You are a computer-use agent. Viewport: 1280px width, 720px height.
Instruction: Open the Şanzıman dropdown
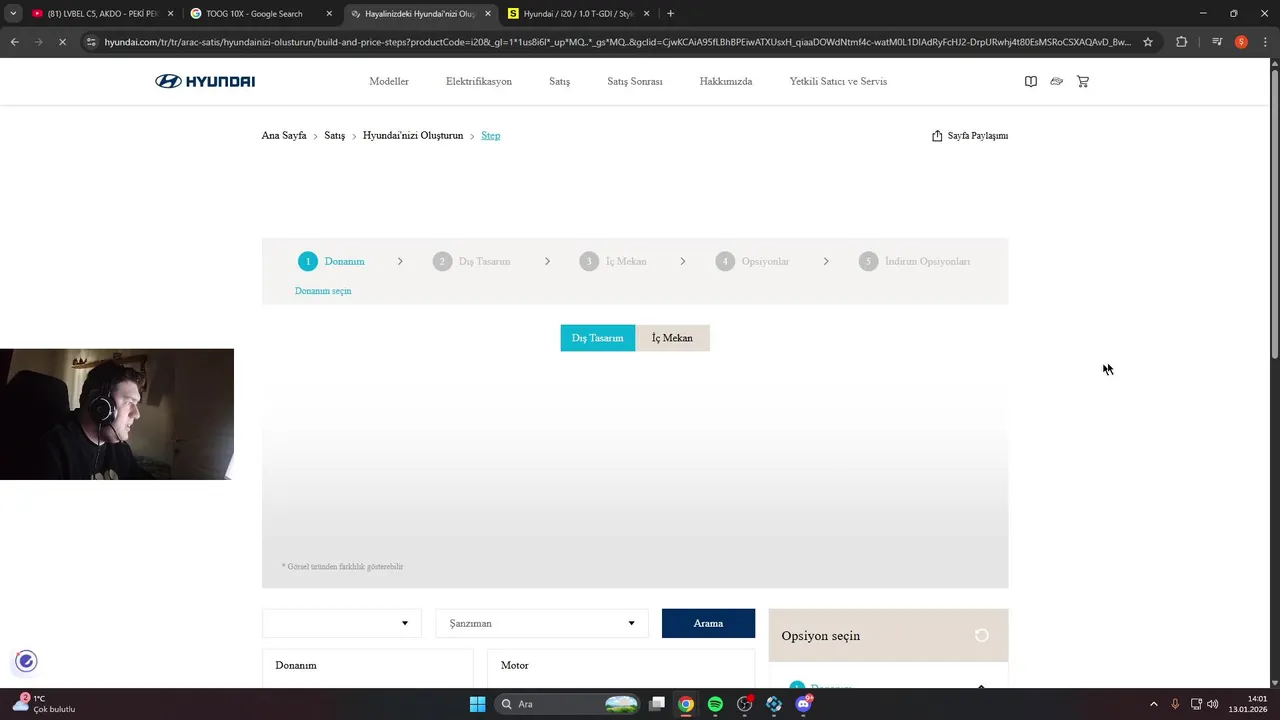tap(542, 623)
